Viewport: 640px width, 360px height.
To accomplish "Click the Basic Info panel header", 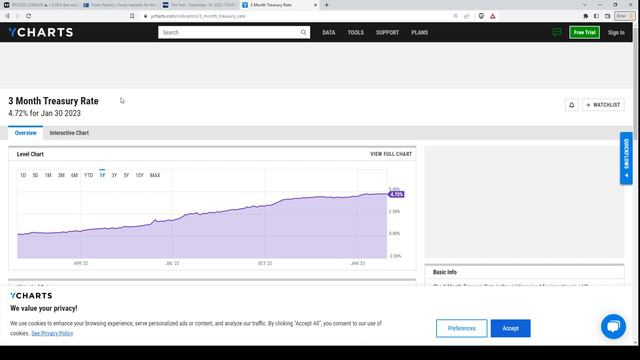I will (444, 272).
